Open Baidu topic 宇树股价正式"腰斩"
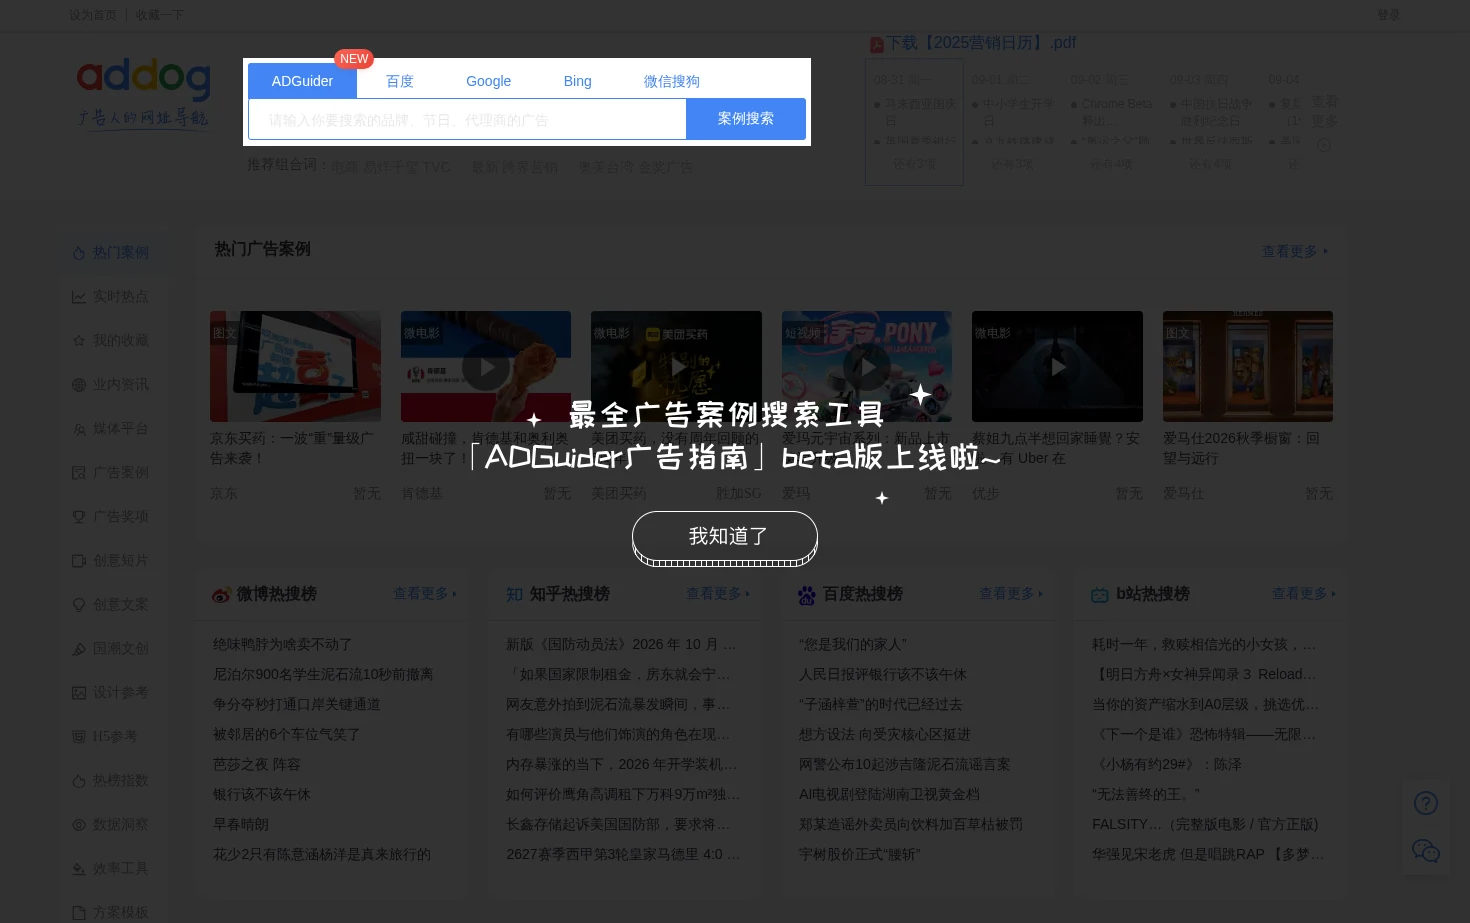This screenshot has width=1470, height=923. [859, 855]
